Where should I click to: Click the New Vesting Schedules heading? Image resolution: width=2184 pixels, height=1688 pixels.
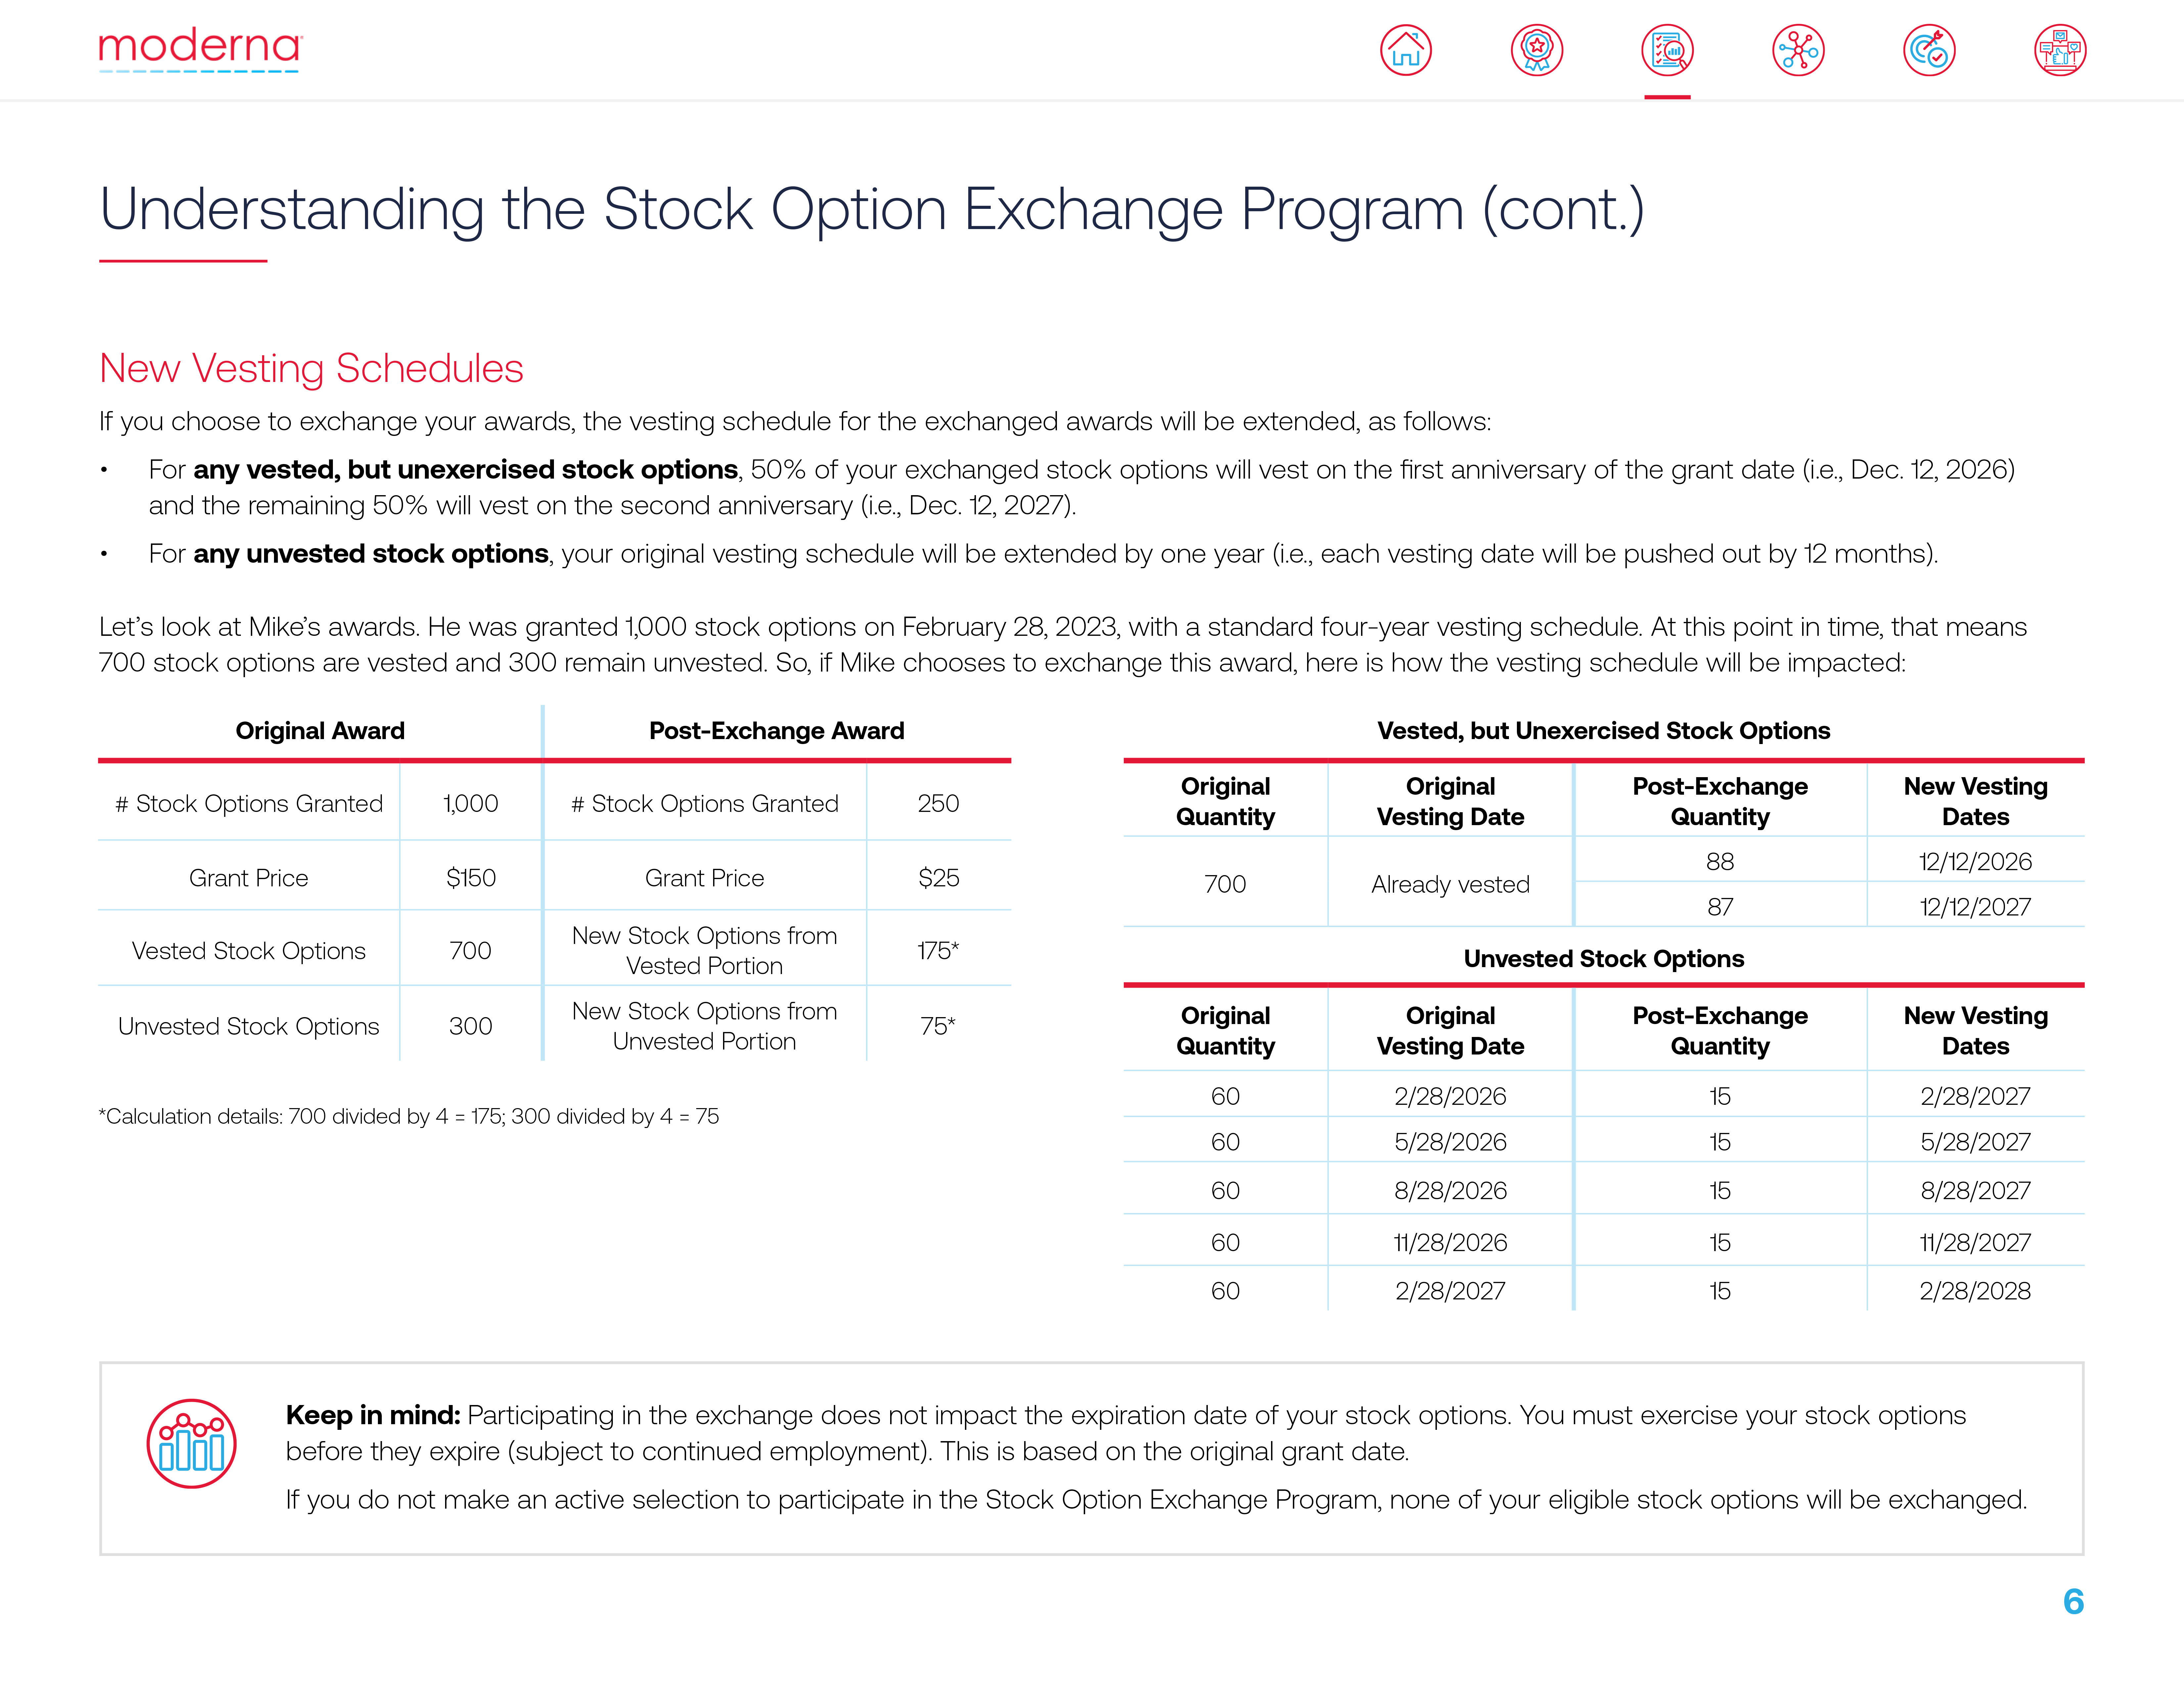(311, 368)
